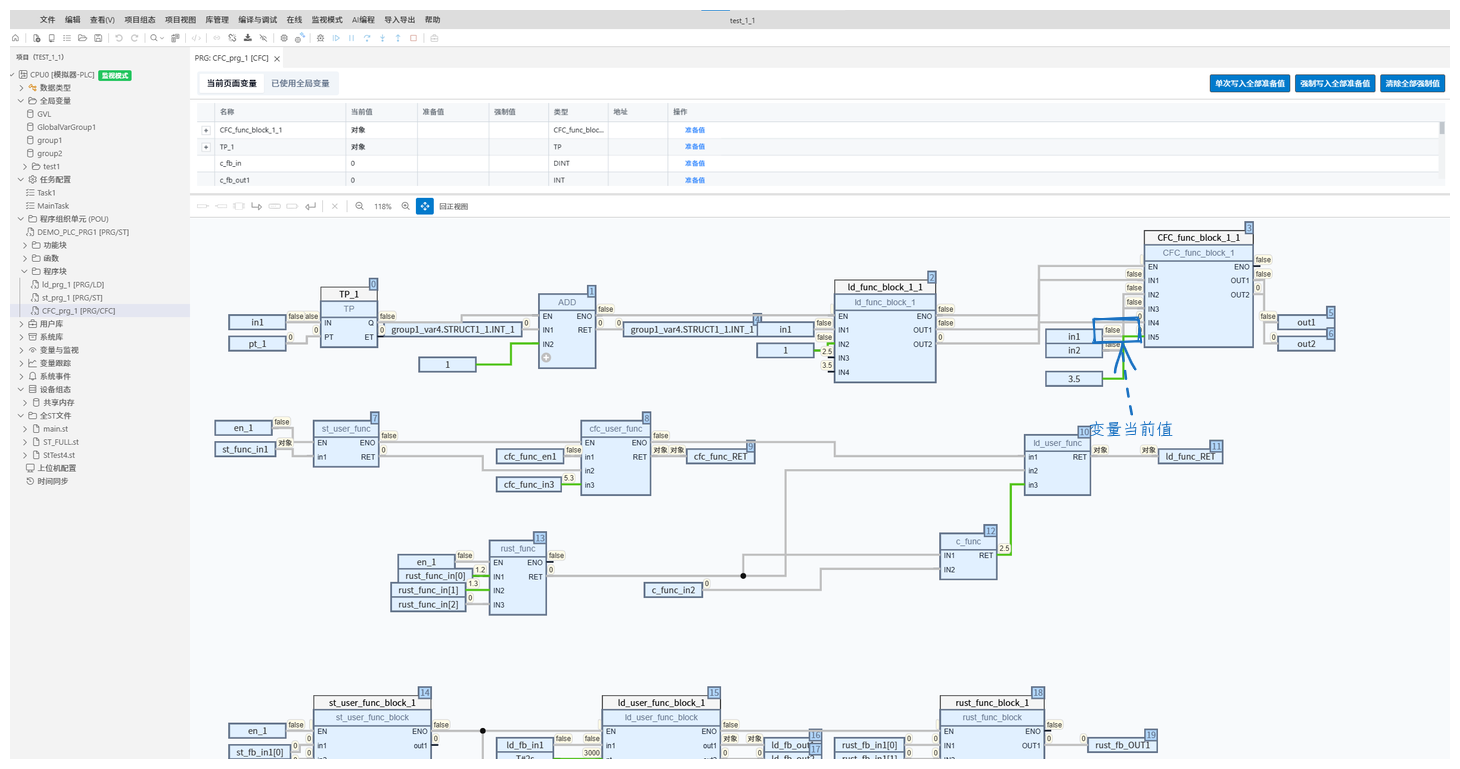Expand the TP_1 variable row

[x=206, y=147]
